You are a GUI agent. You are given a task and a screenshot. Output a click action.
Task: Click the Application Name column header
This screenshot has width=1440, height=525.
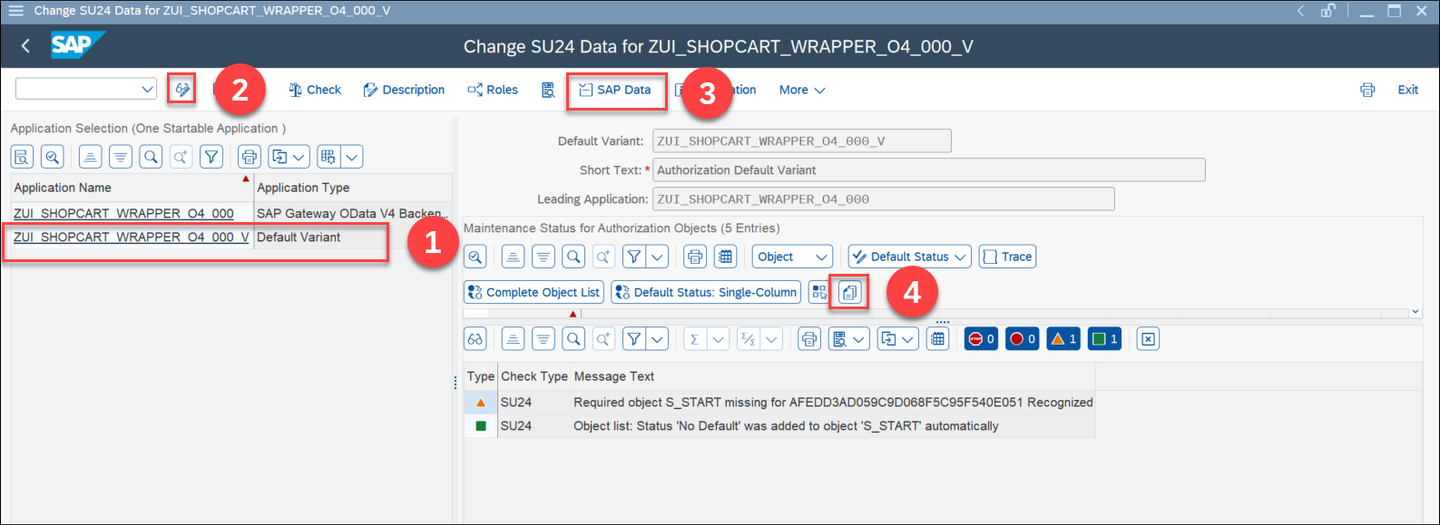coord(132,187)
